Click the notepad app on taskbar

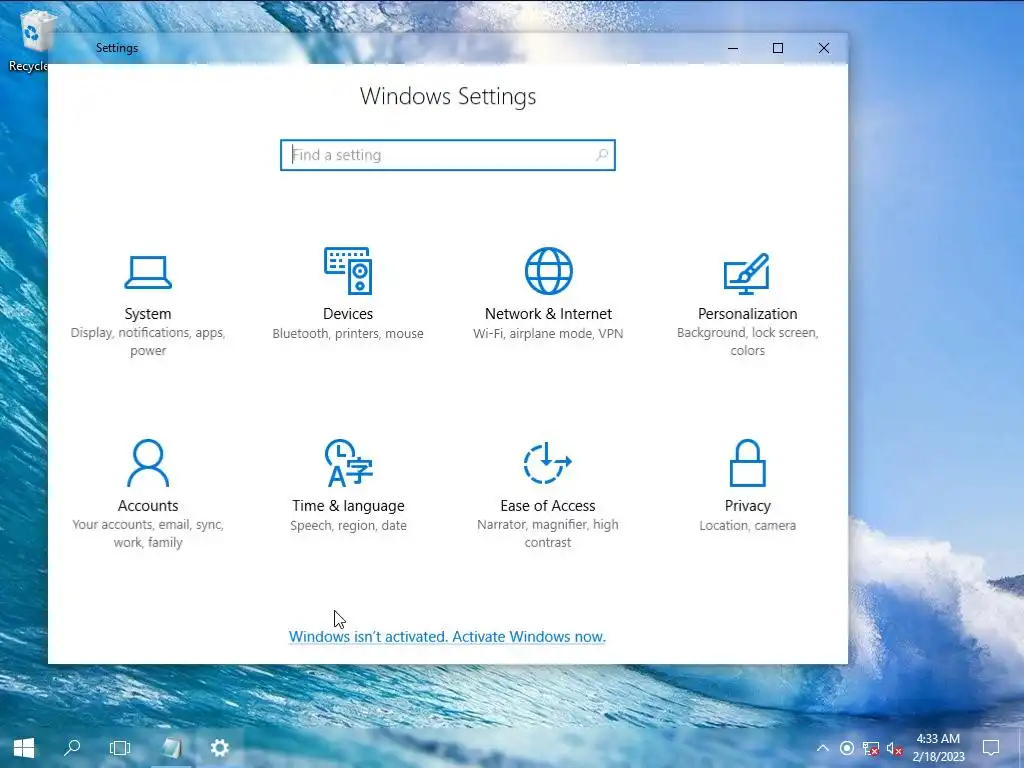(172, 748)
